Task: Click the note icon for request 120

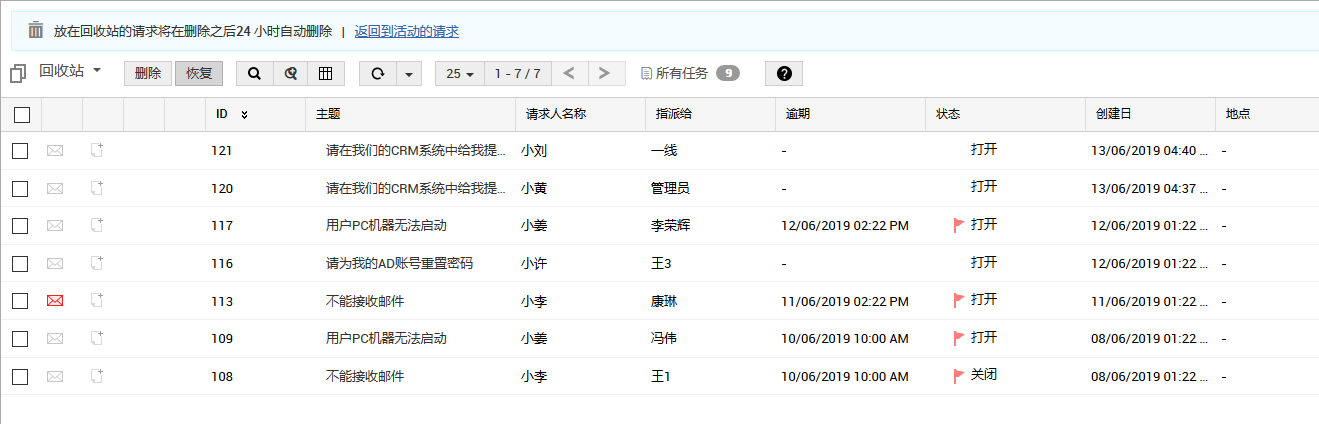Action: point(97,188)
